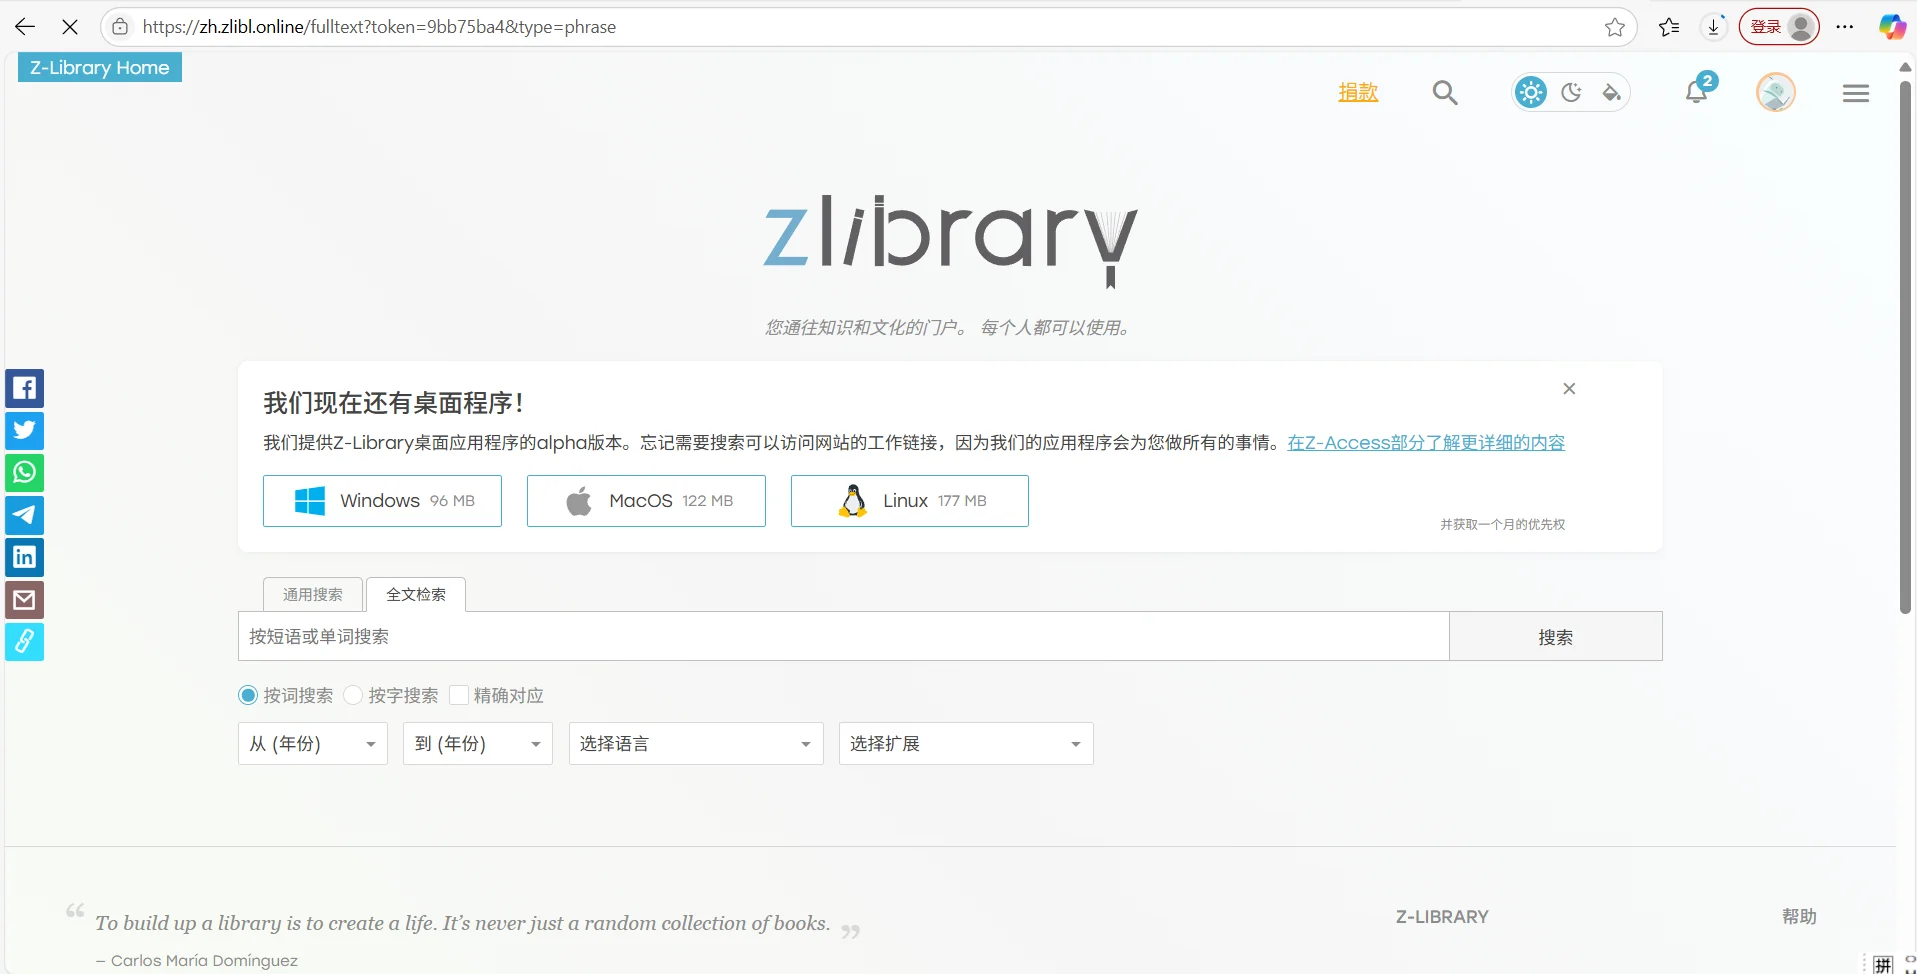1917x974 pixels.
Task: Download the MacOS 122 MB app
Action: 646,501
